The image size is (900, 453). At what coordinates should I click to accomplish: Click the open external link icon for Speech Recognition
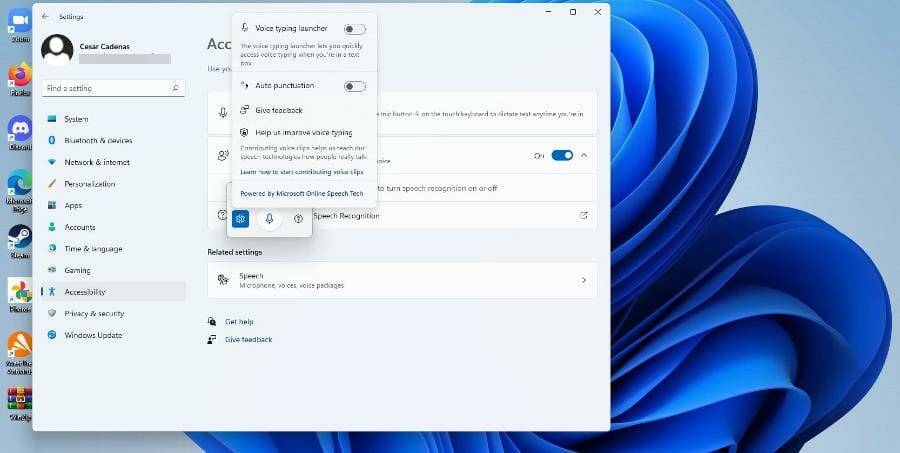pos(584,215)
